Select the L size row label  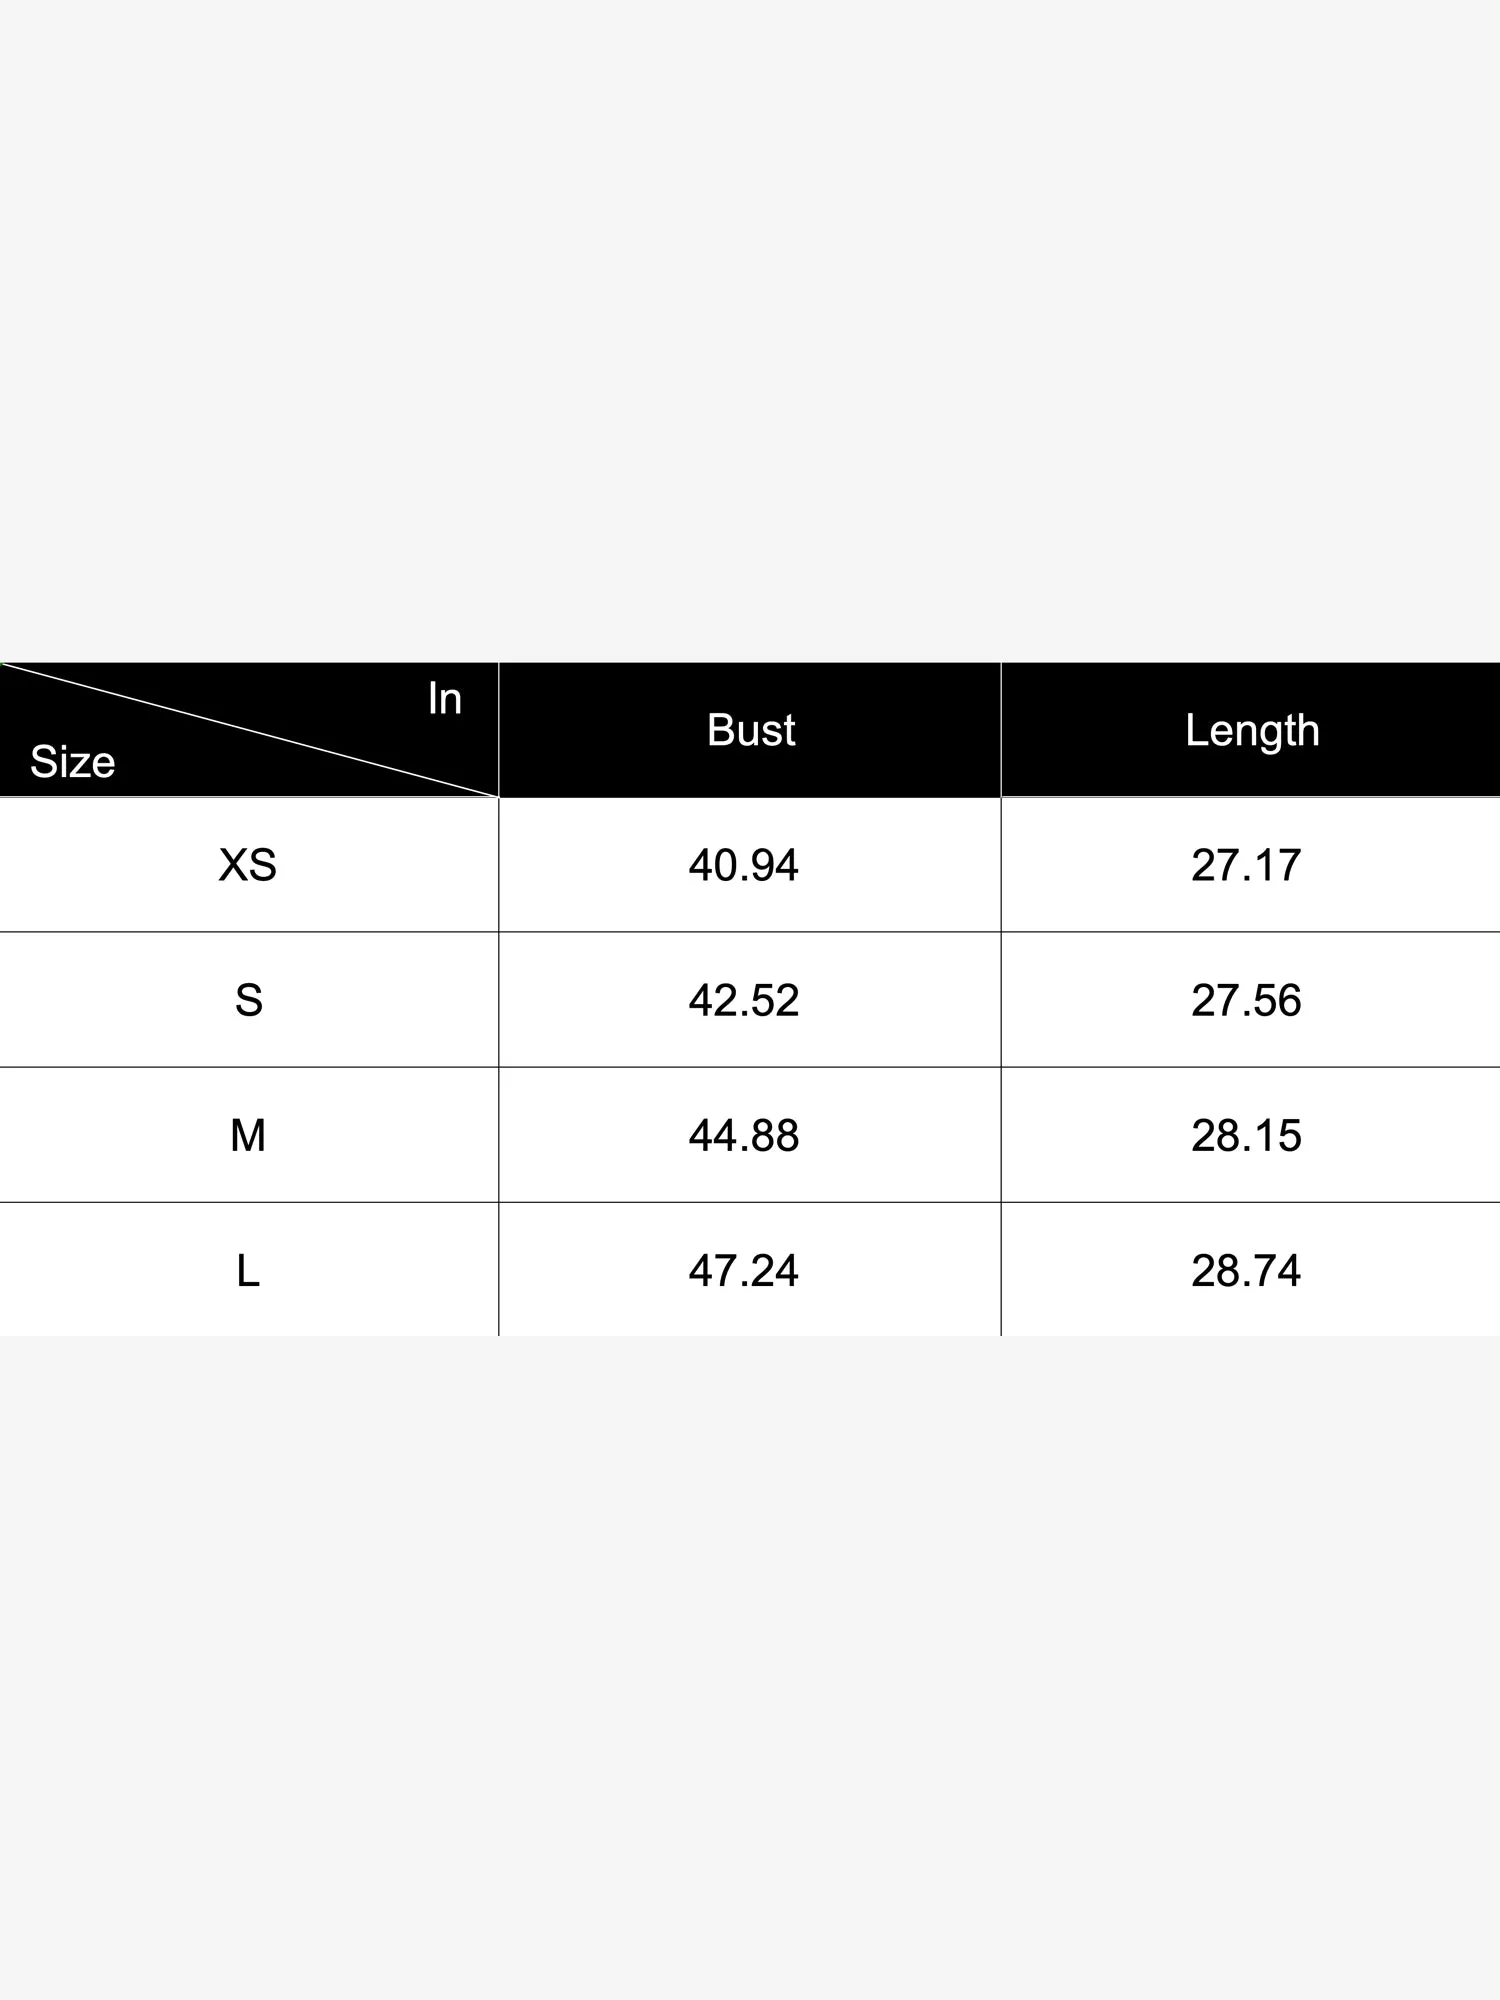pyautogui.click(x=248, y=1270)
